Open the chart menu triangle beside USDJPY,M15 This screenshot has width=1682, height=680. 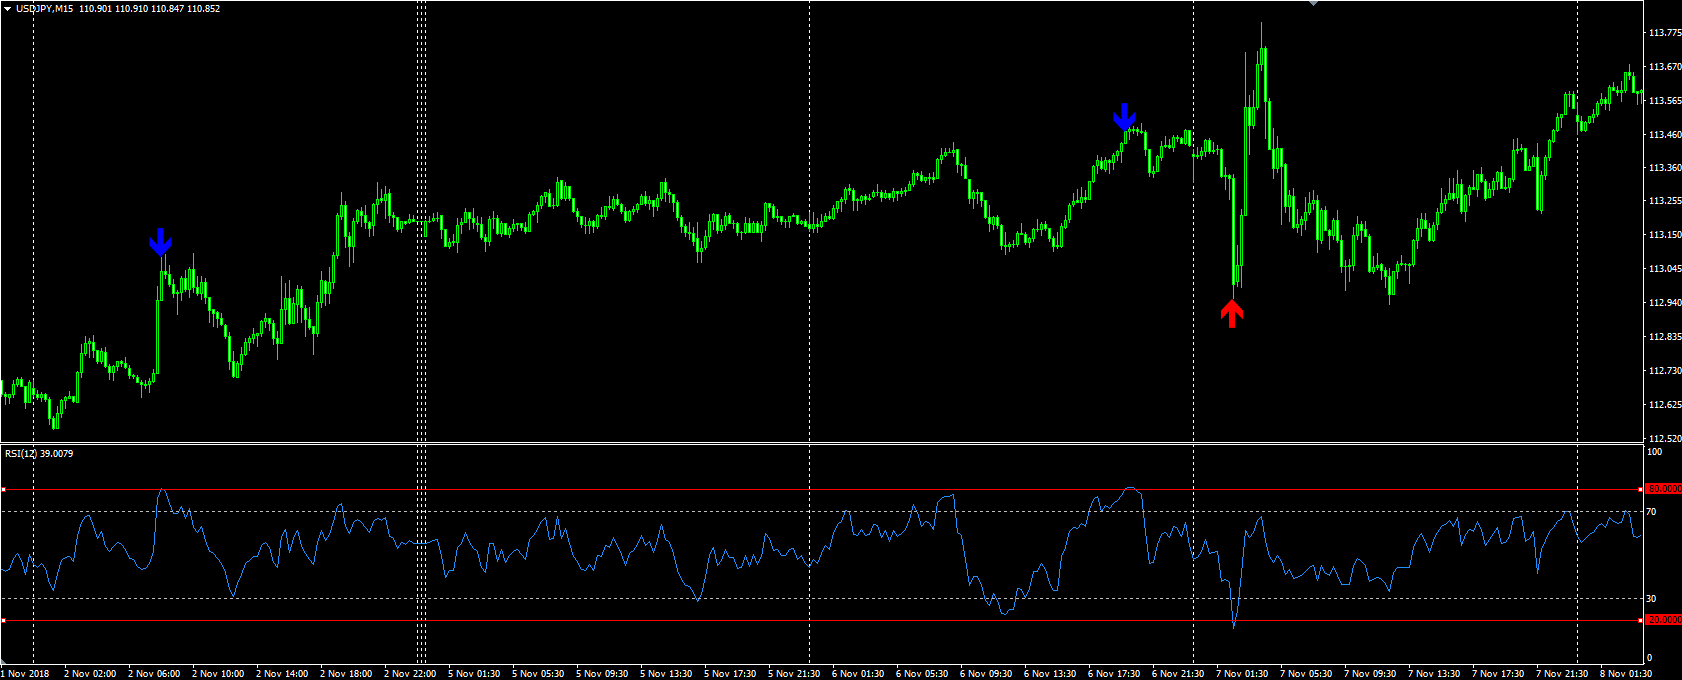click(x=7, y=9)
